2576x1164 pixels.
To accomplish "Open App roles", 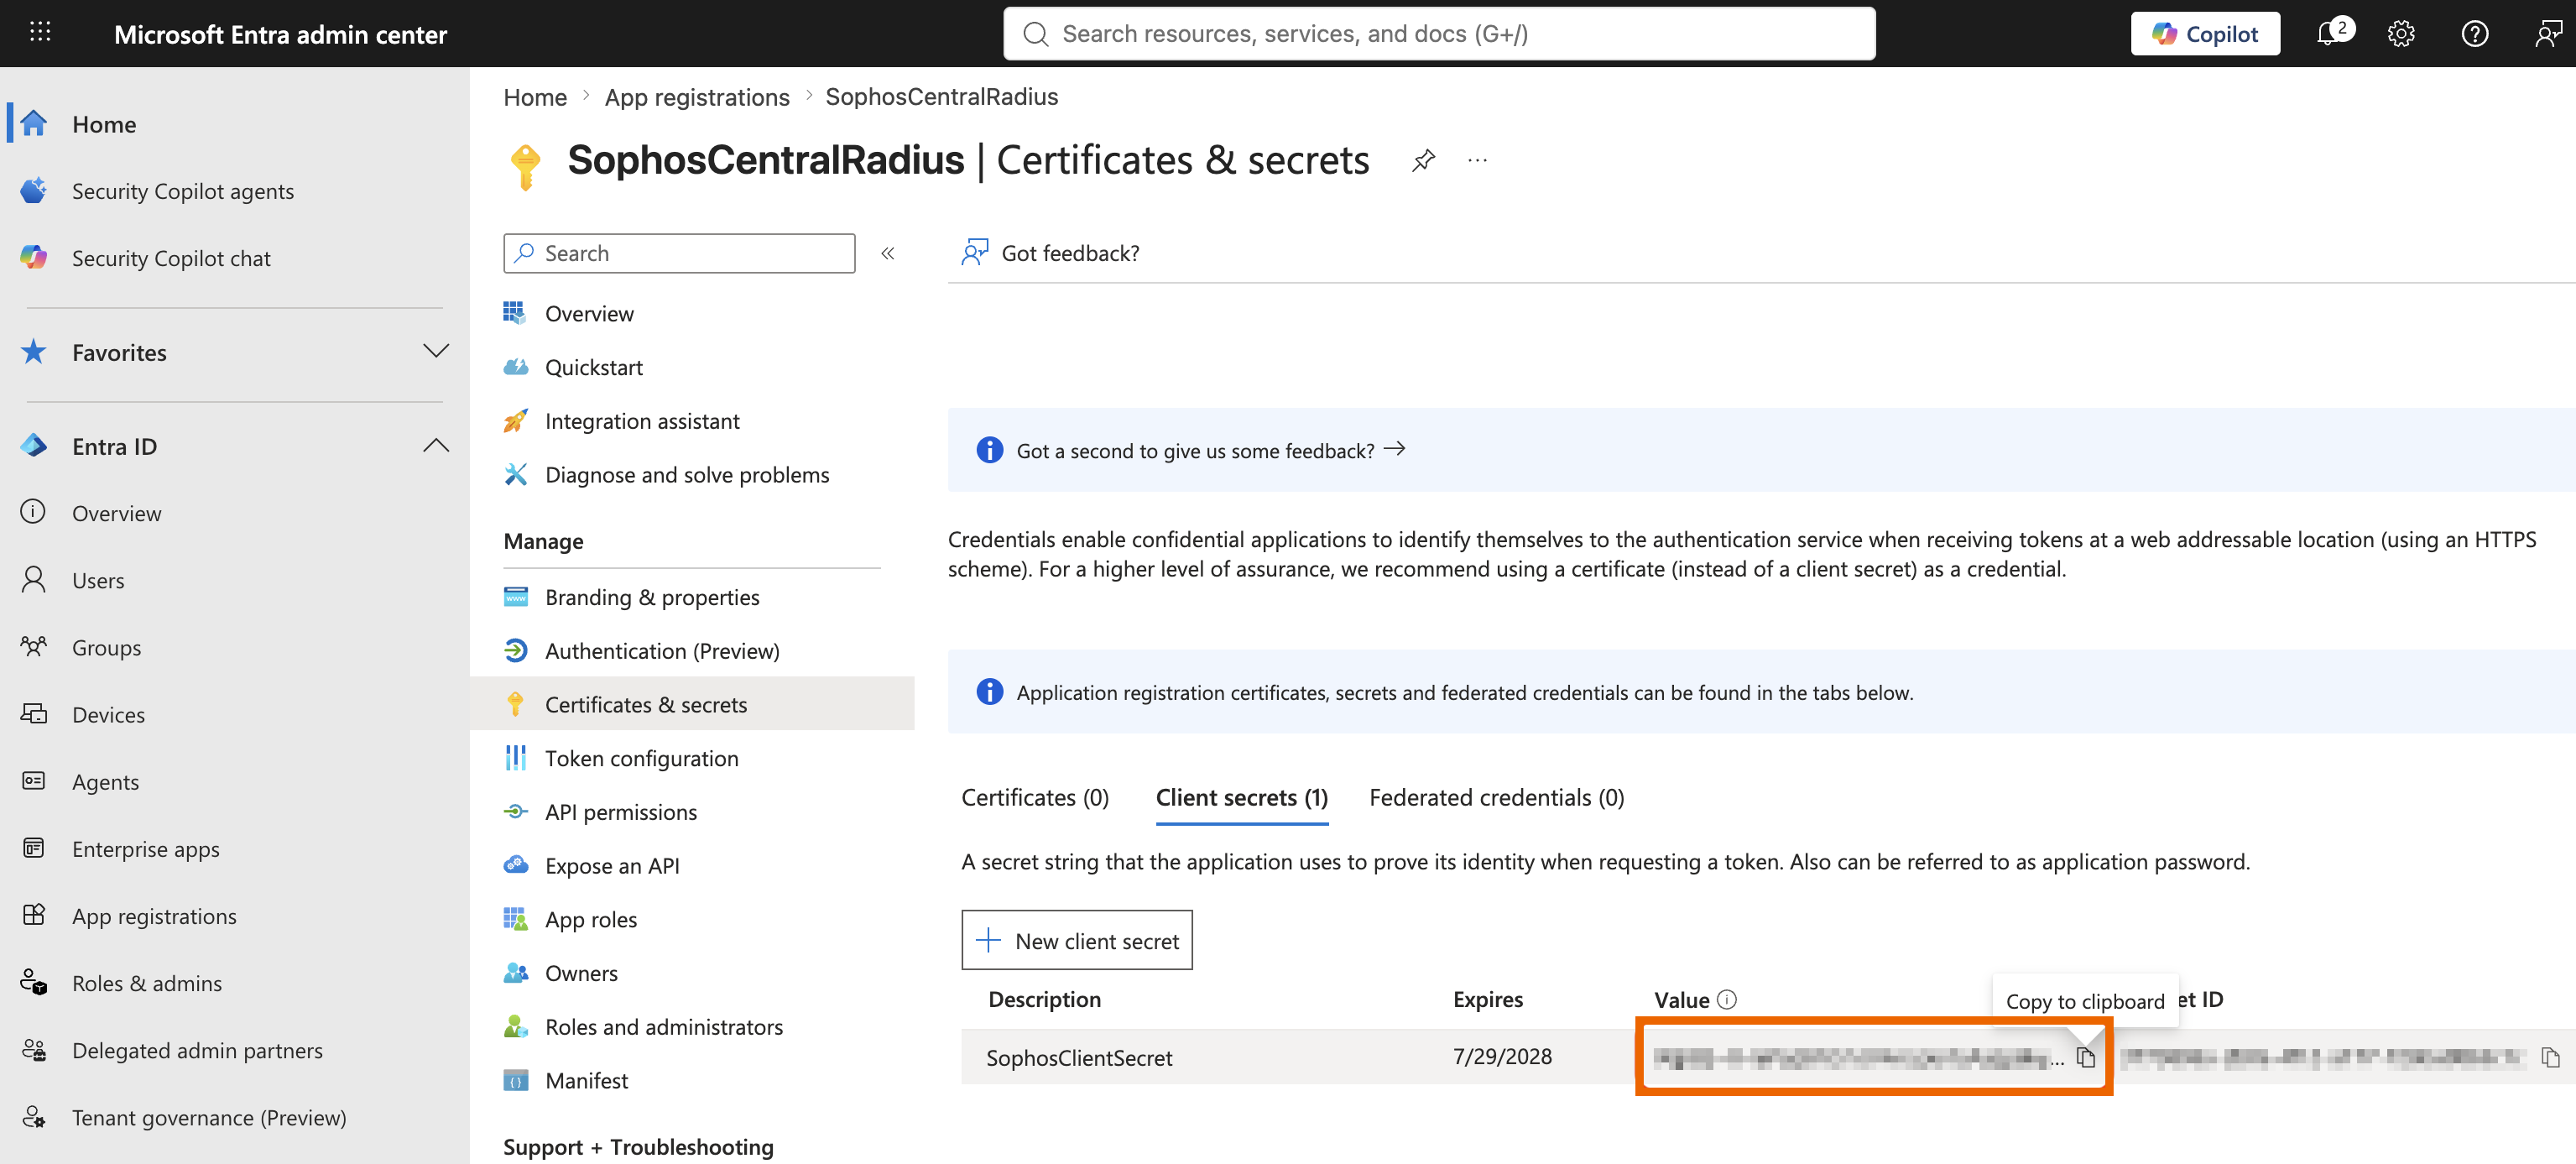I will tap(590, 919).
